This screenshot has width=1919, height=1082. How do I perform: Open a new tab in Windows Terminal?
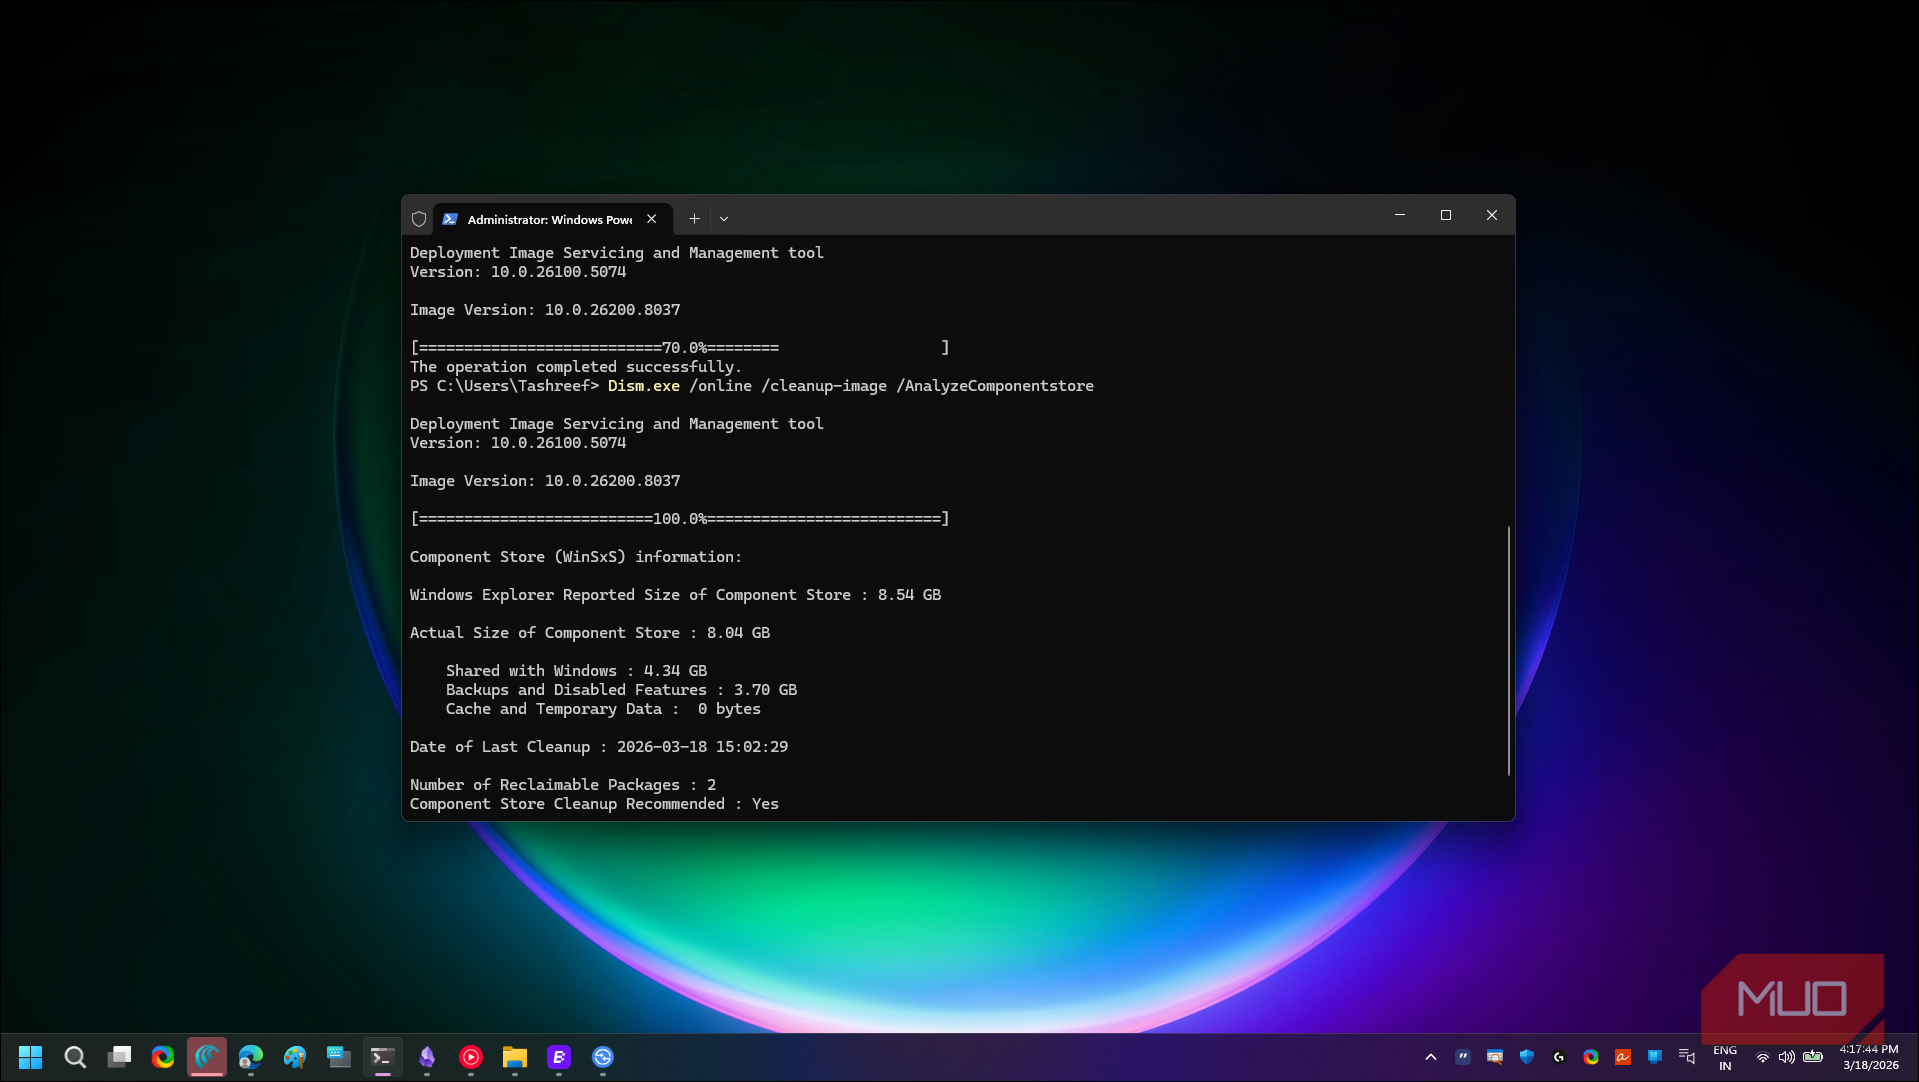coord(694,219)
